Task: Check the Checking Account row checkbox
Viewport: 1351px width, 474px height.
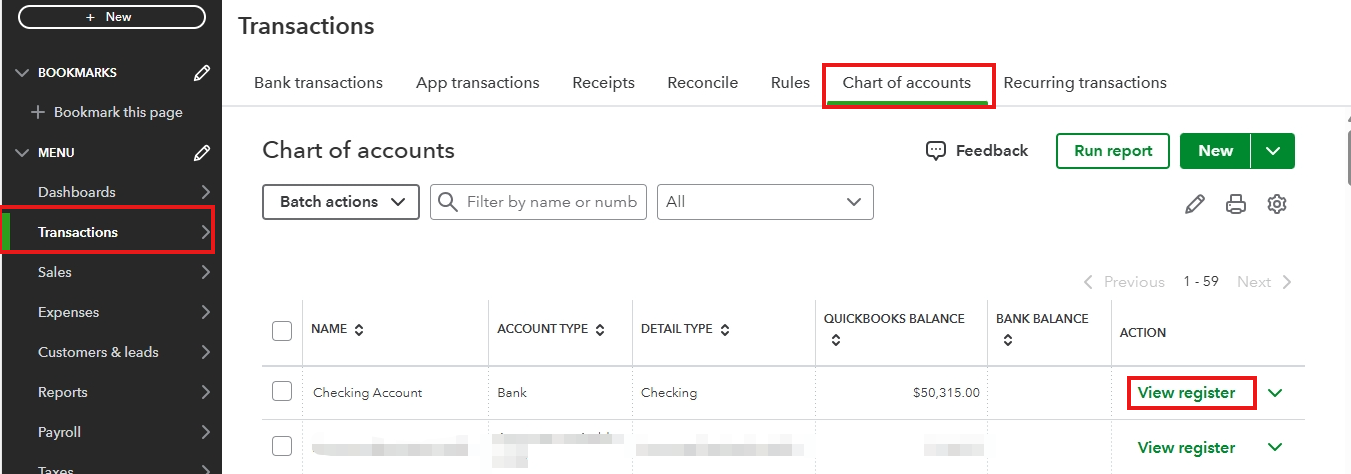Action: (282, 391)
